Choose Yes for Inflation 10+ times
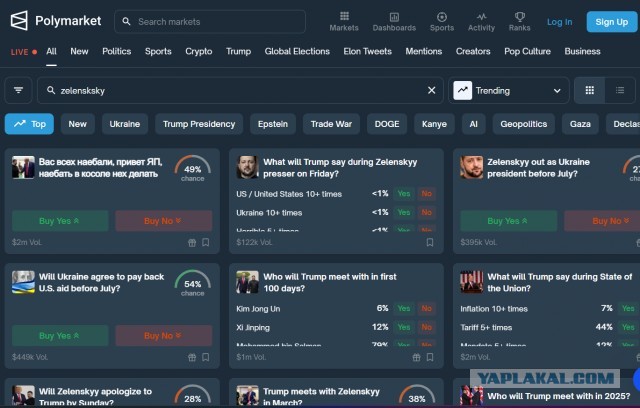 coord(628,308)
